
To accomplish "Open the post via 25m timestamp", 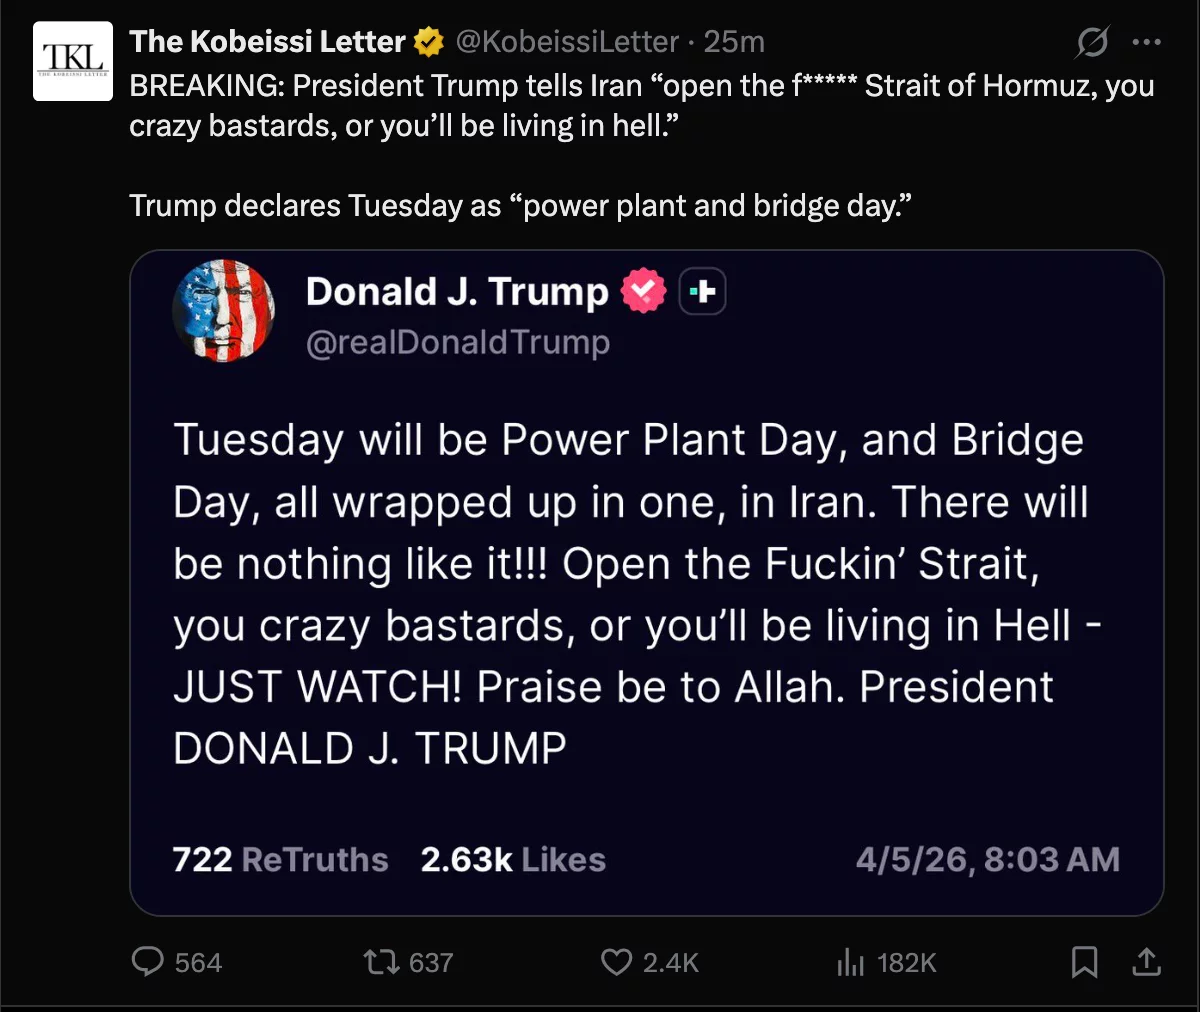I will coord(734,42).
